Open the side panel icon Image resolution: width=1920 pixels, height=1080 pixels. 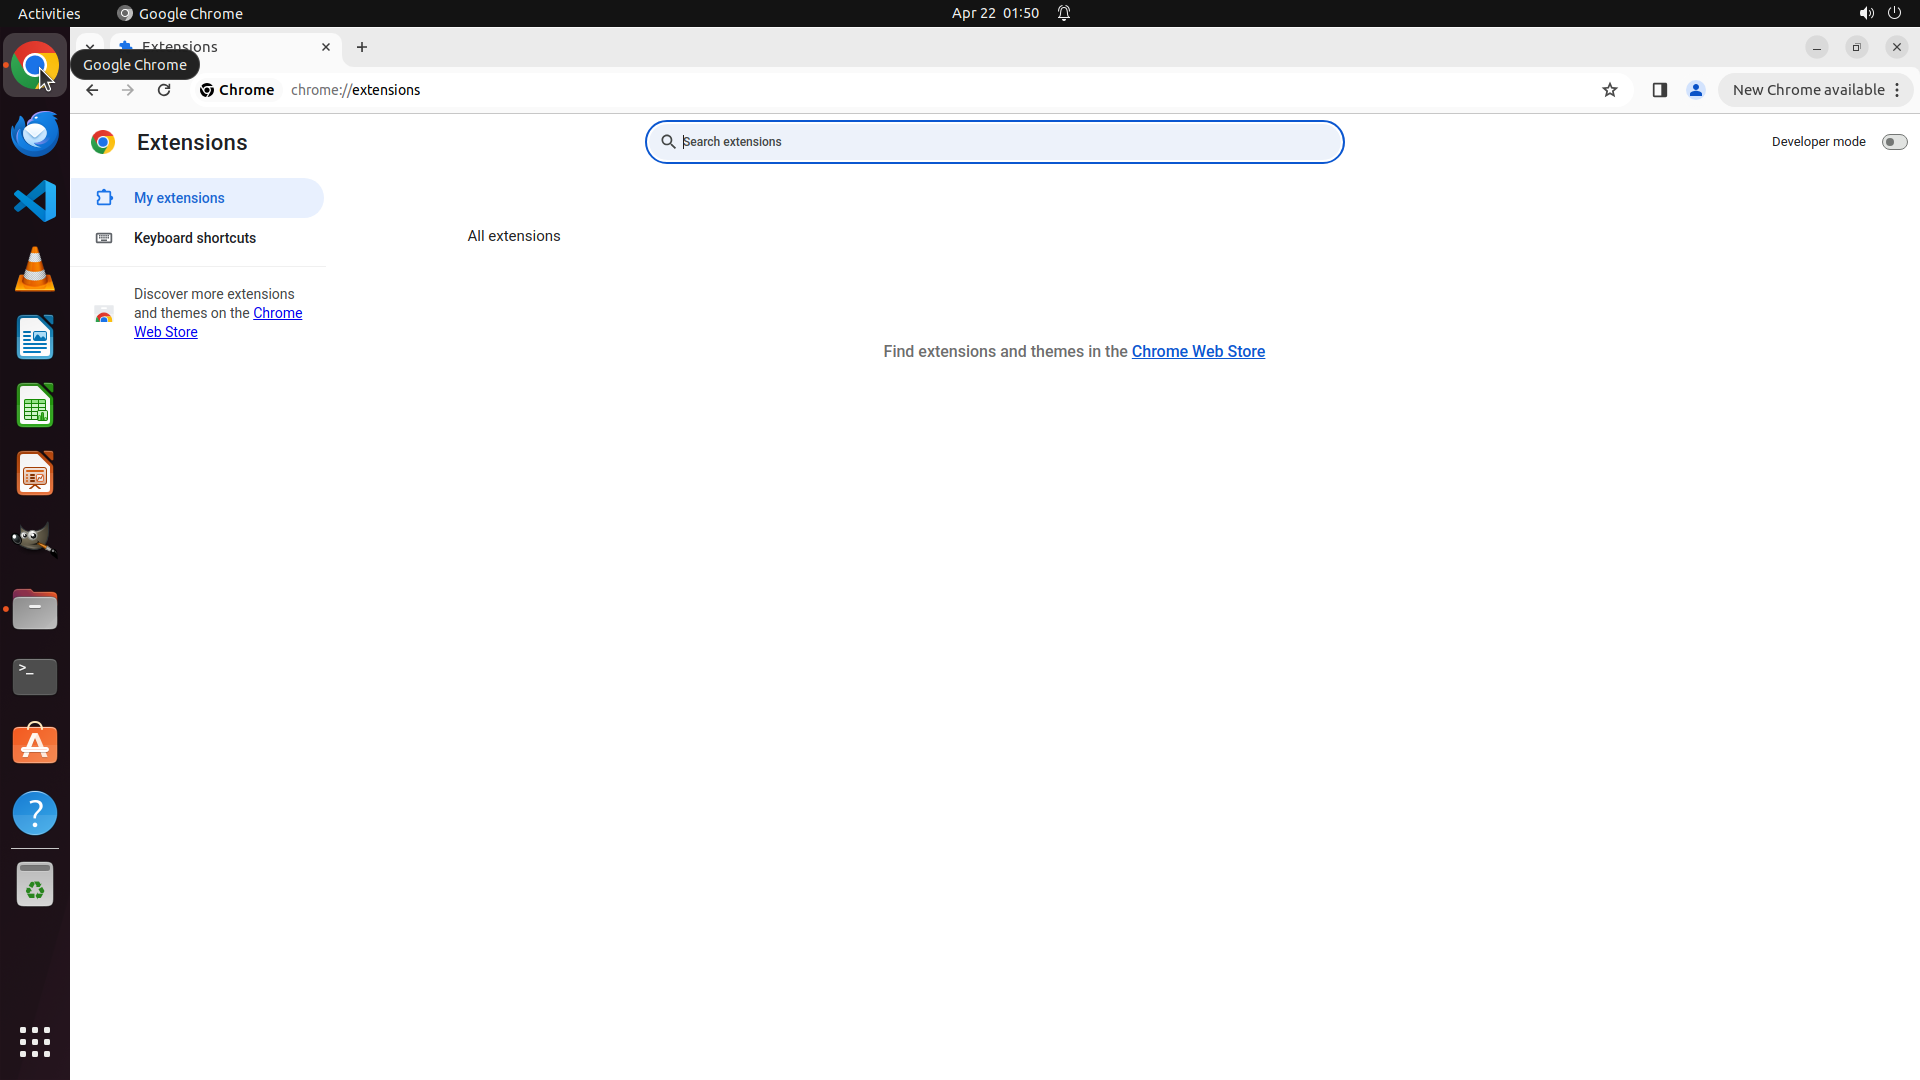1659,90
